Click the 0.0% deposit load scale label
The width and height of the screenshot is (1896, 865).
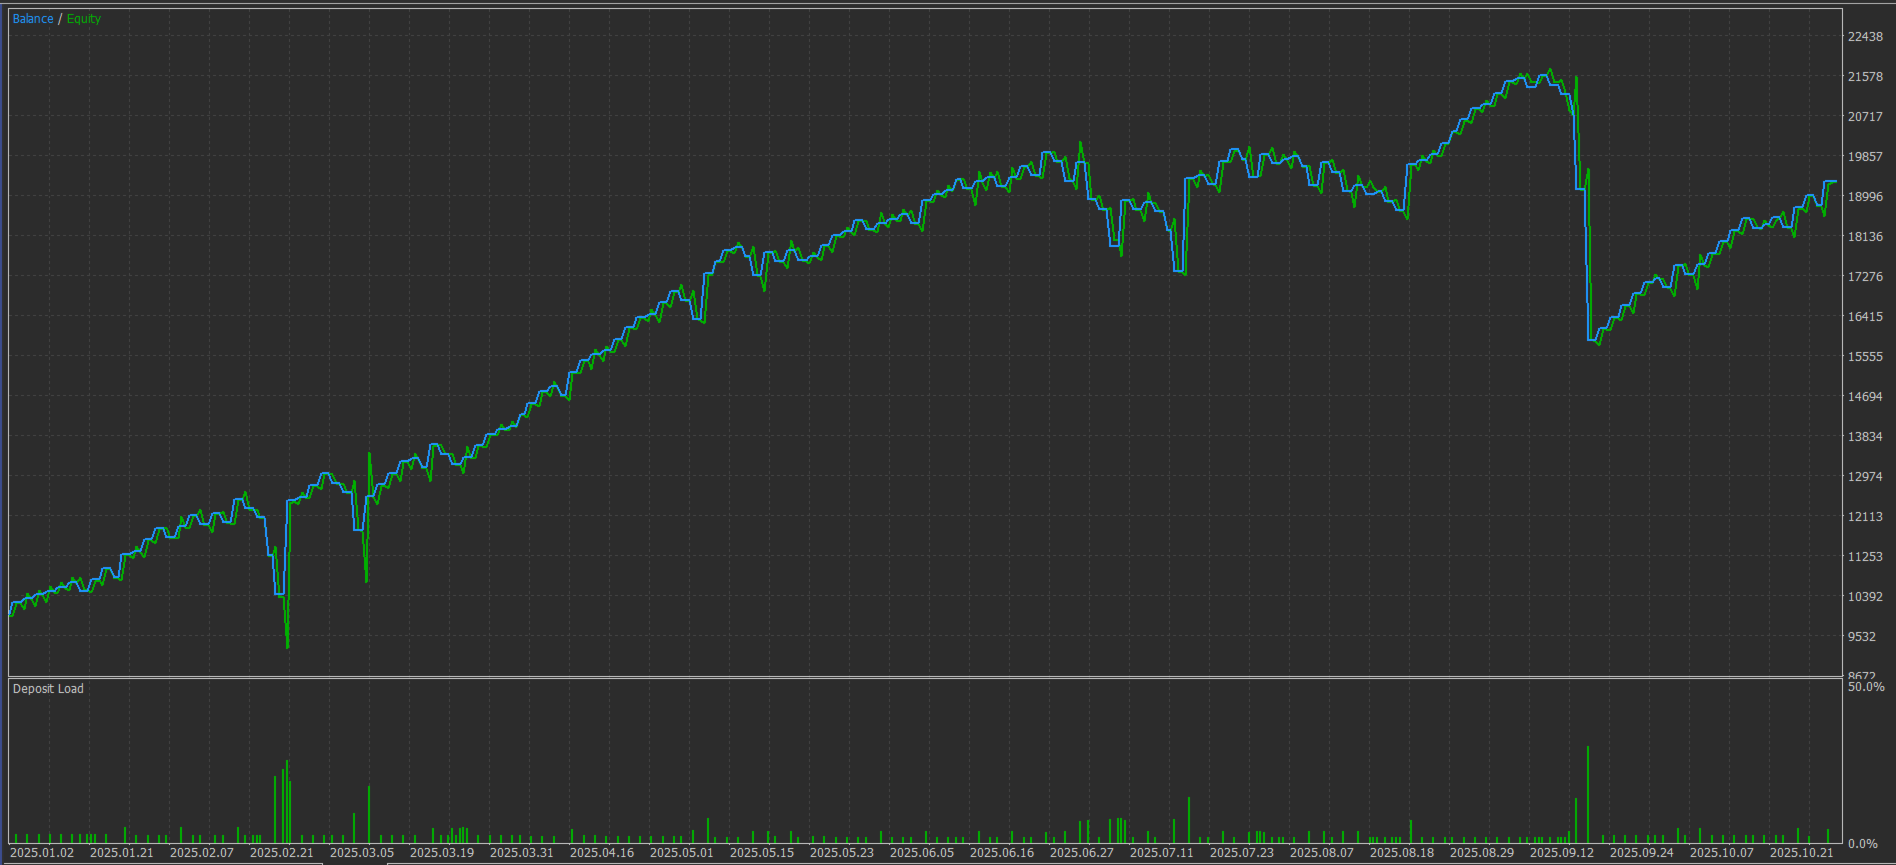click(1862, 844)
